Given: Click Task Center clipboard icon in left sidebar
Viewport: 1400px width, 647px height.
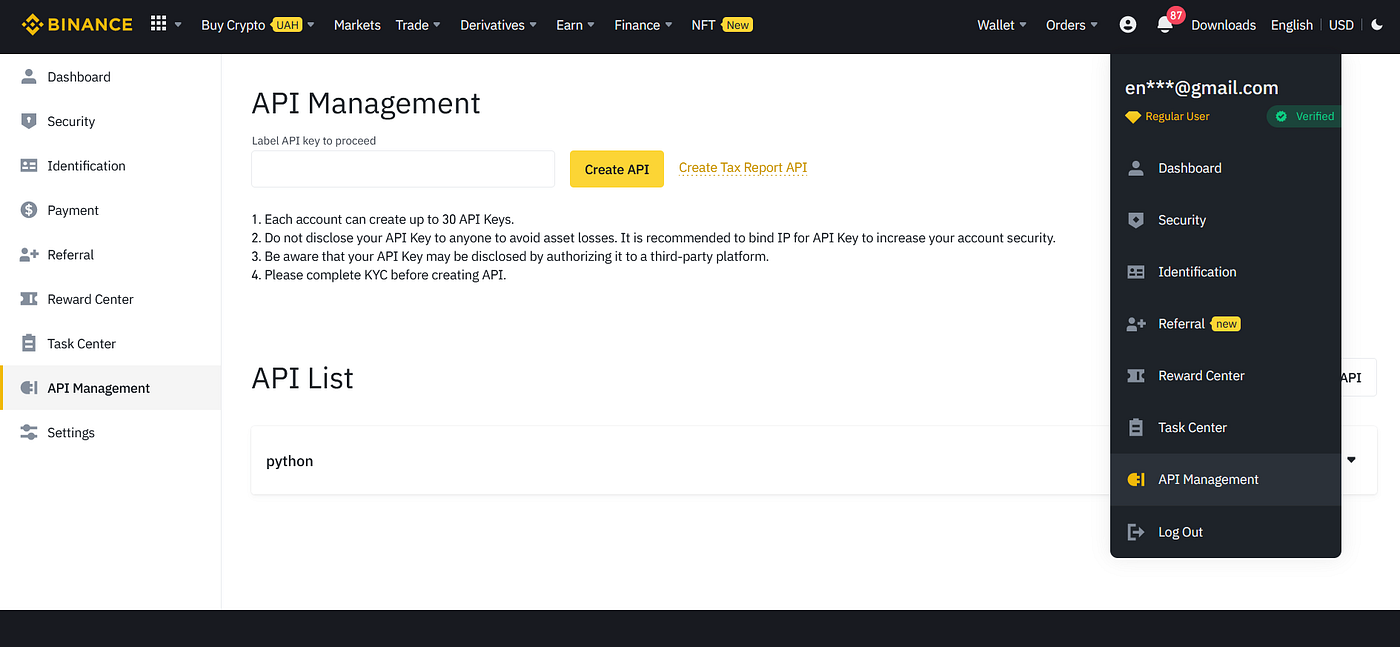Looking at the screenshot, I should [x=29, y=343].
